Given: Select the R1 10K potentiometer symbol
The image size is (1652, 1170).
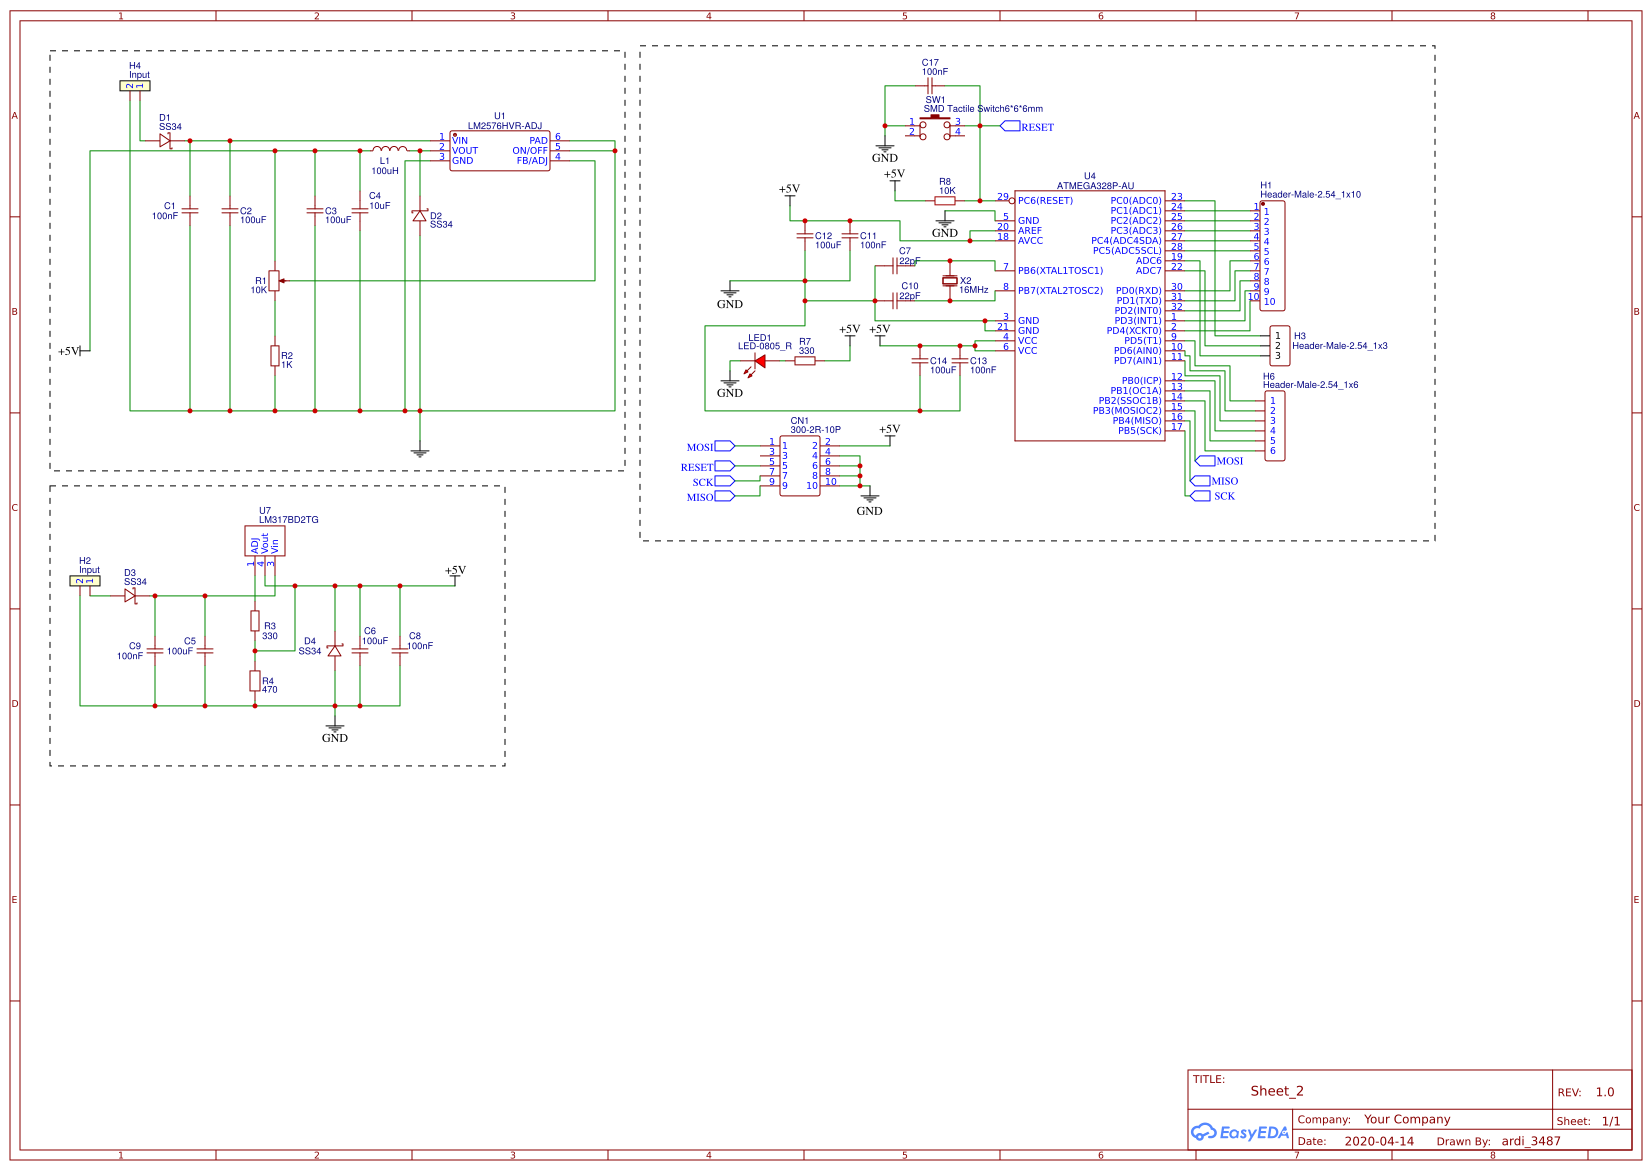Looking at the screenshot, I should (x=274, y=281).
